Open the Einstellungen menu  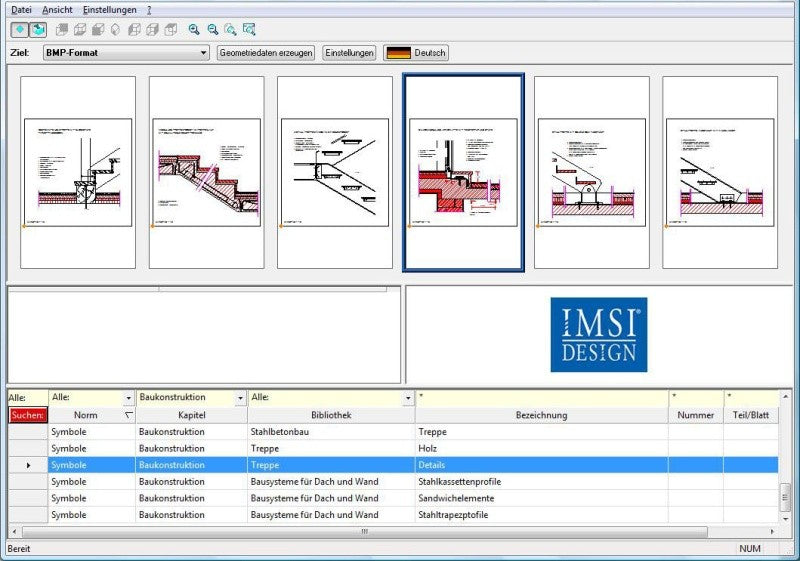tap(110, 10)
